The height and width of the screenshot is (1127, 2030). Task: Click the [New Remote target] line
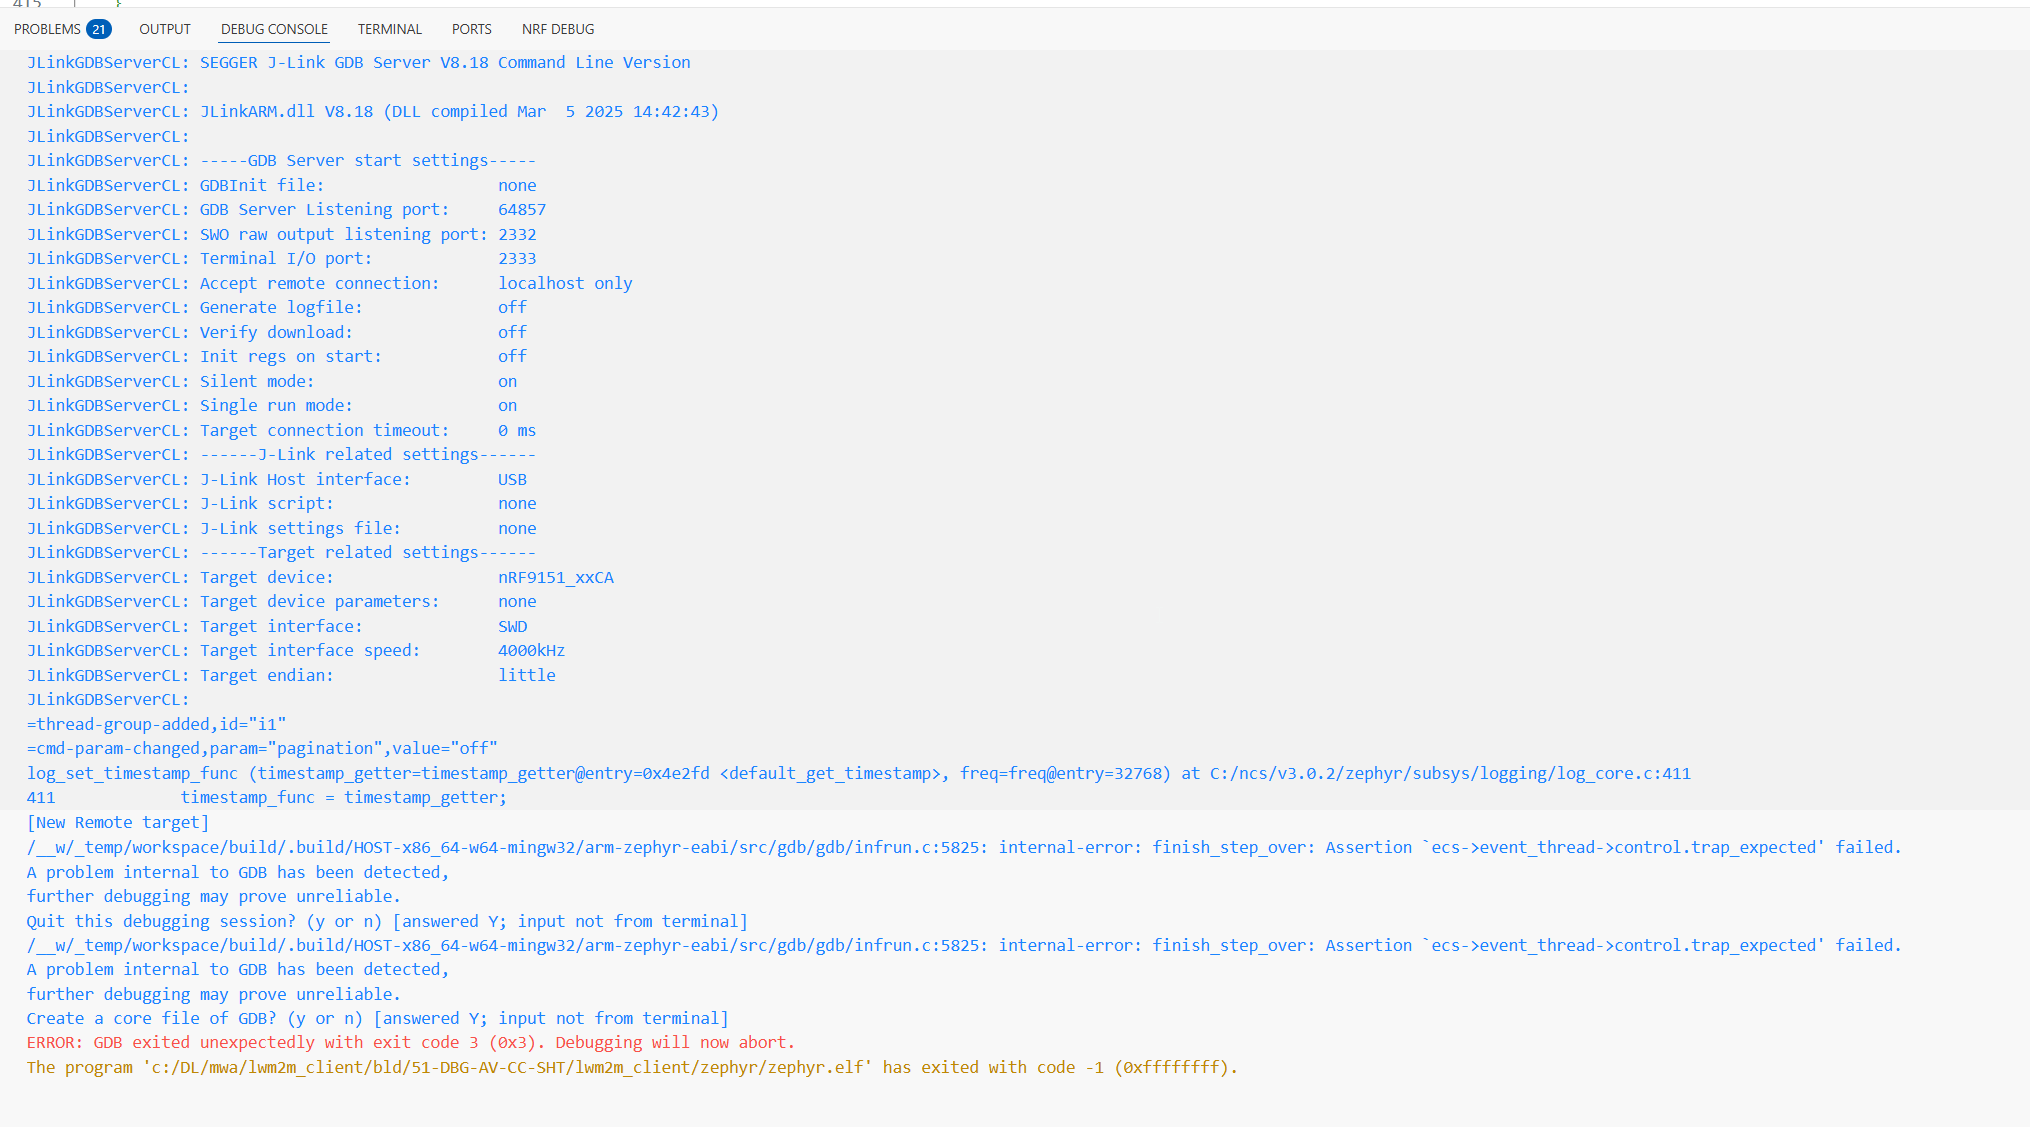[x=118, y=822]
